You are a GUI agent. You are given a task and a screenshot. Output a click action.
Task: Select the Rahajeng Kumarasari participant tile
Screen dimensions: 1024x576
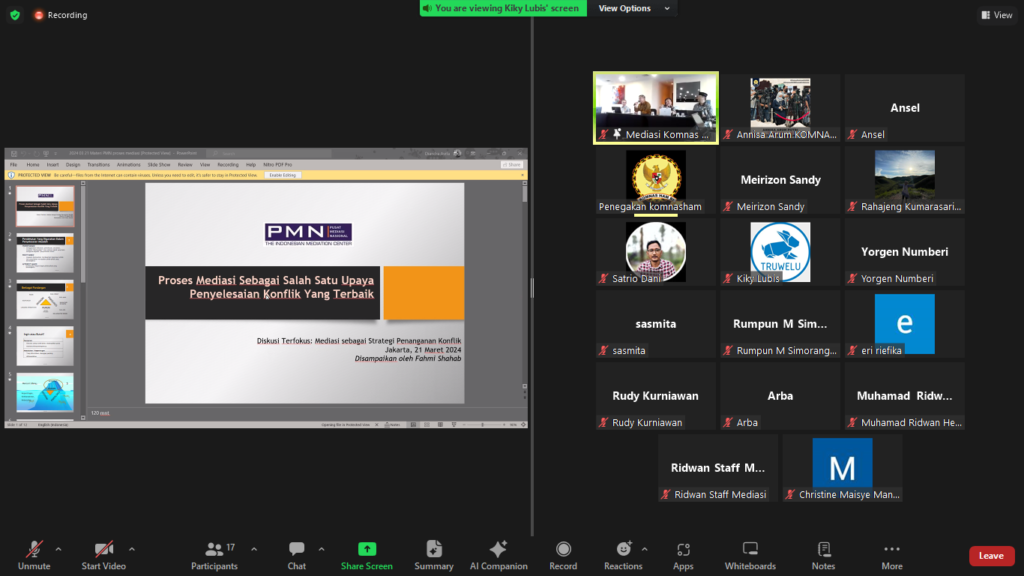[x=904, y=180]
